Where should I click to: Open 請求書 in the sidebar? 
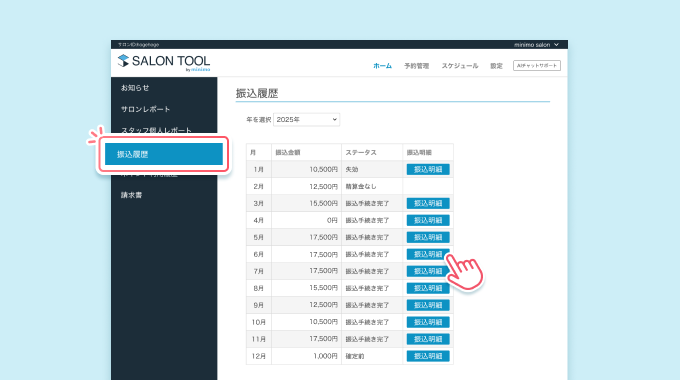[x=131, y=195]
